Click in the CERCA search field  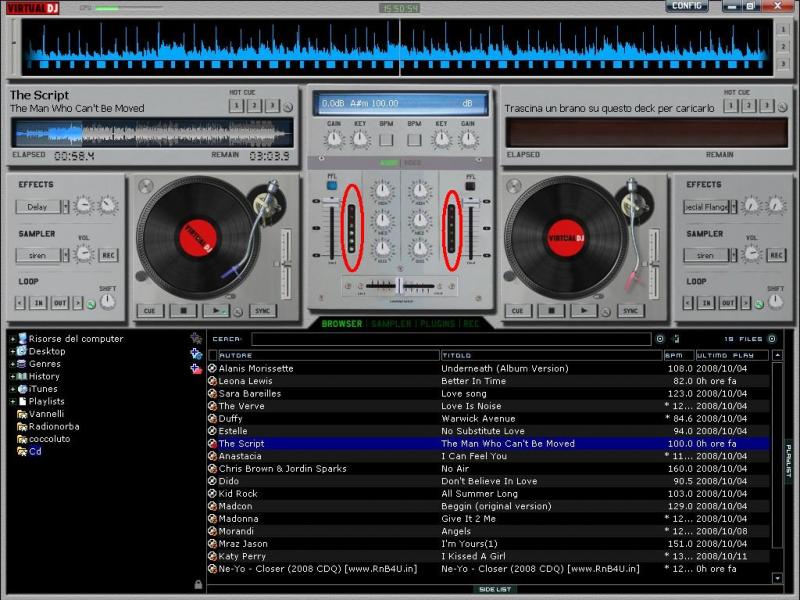pos(451,339)
